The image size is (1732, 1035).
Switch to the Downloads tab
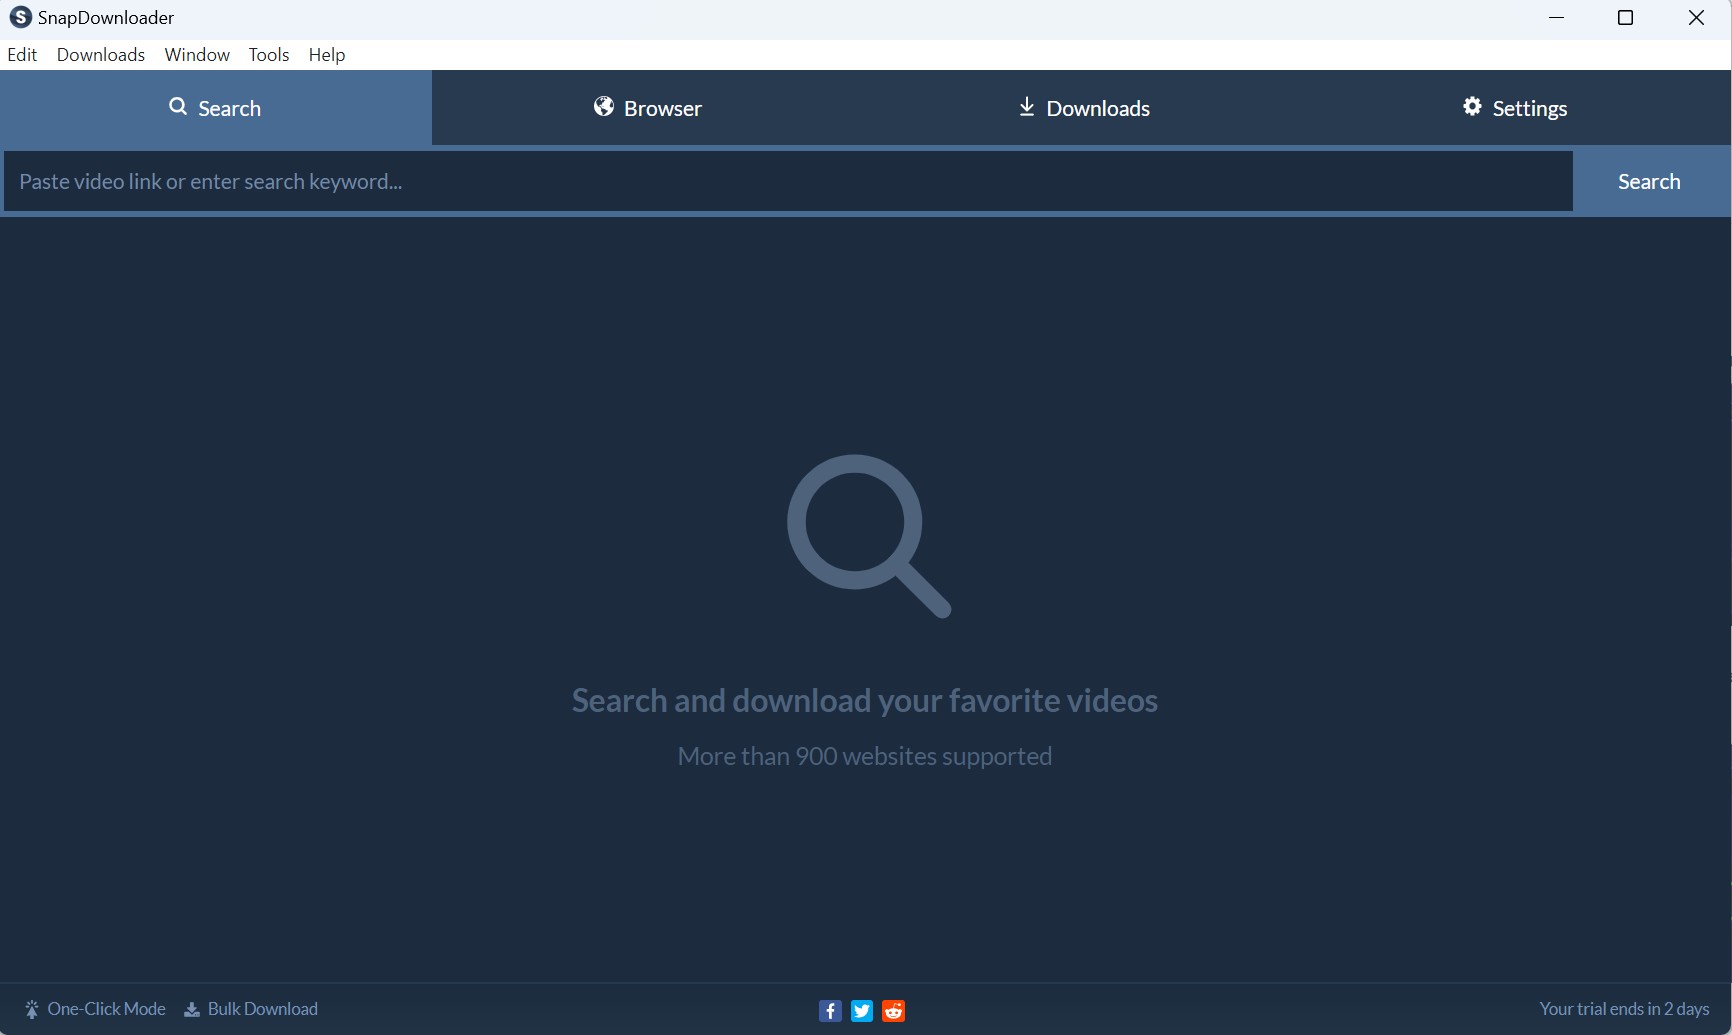point(1083,108)
